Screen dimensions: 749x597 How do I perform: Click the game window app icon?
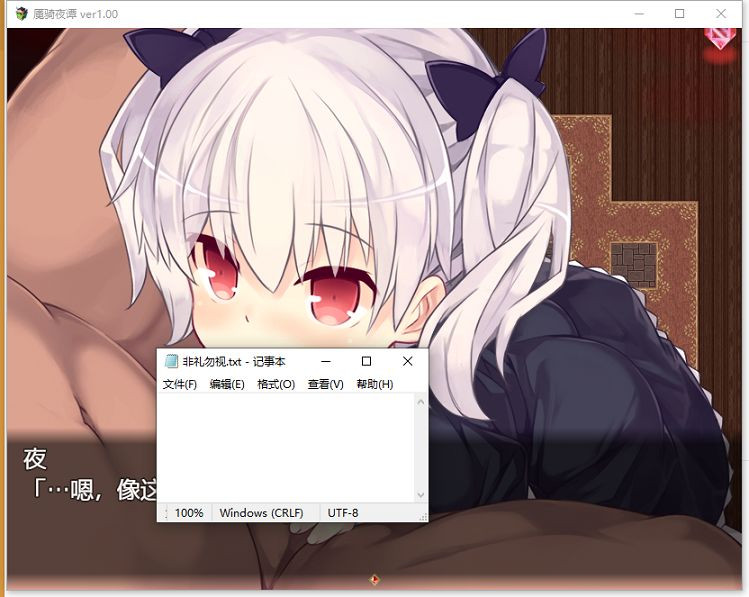pos(21,14)
